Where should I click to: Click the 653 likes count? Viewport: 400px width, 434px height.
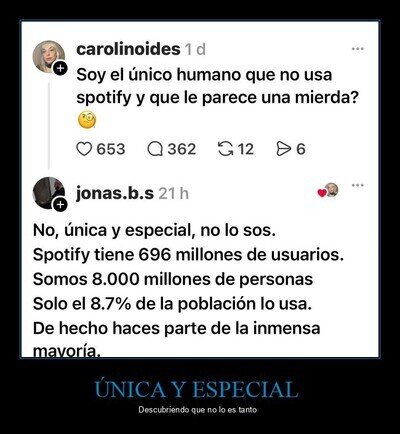pos(111,149)
